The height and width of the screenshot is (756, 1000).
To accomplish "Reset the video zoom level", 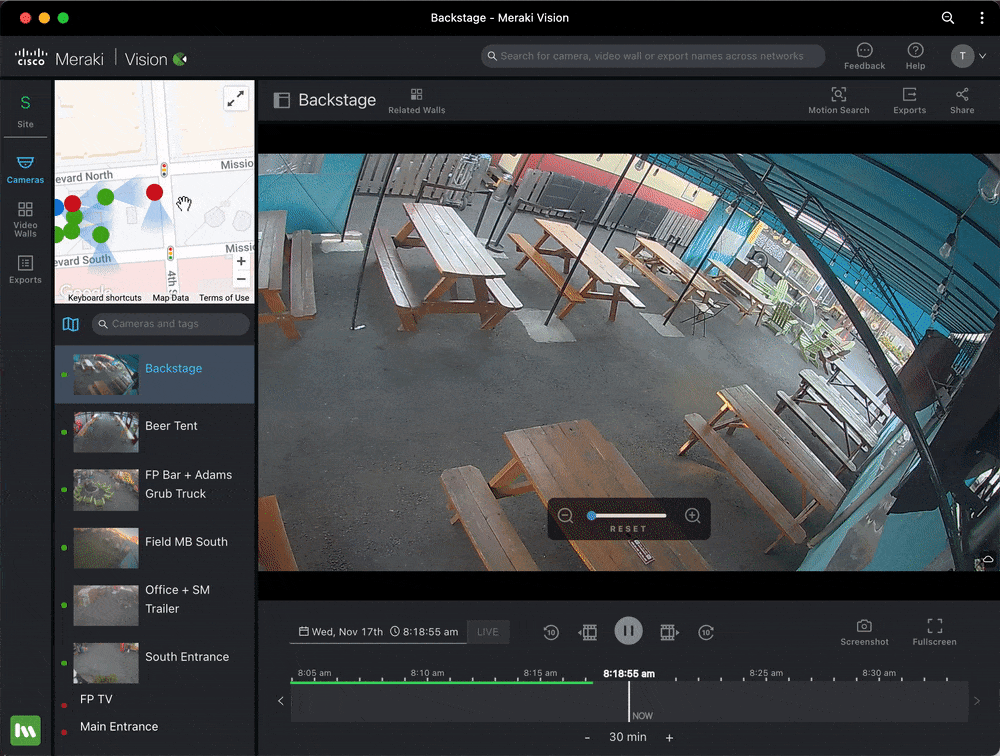I will point(628,529).
